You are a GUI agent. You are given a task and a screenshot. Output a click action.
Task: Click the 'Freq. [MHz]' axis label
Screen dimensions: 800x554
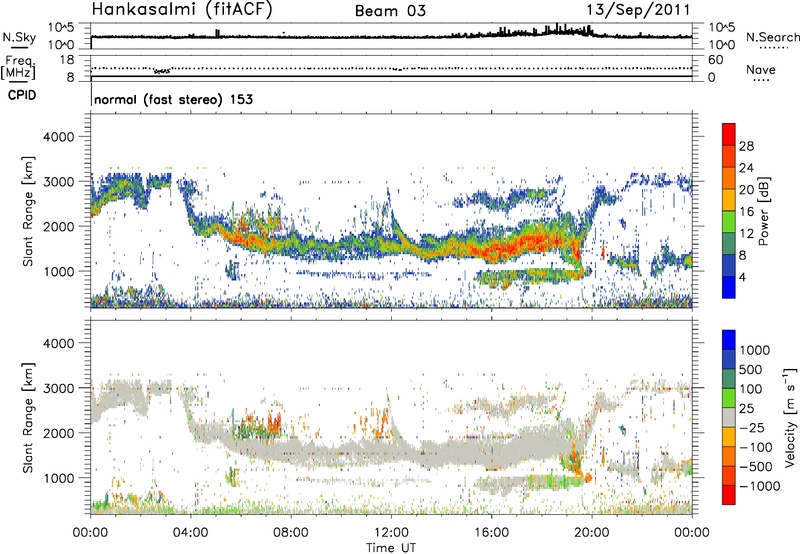pos(18,68)
